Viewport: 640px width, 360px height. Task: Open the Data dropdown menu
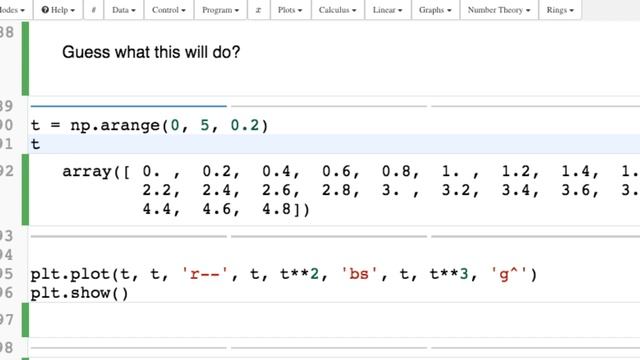(x=124, y=10)
